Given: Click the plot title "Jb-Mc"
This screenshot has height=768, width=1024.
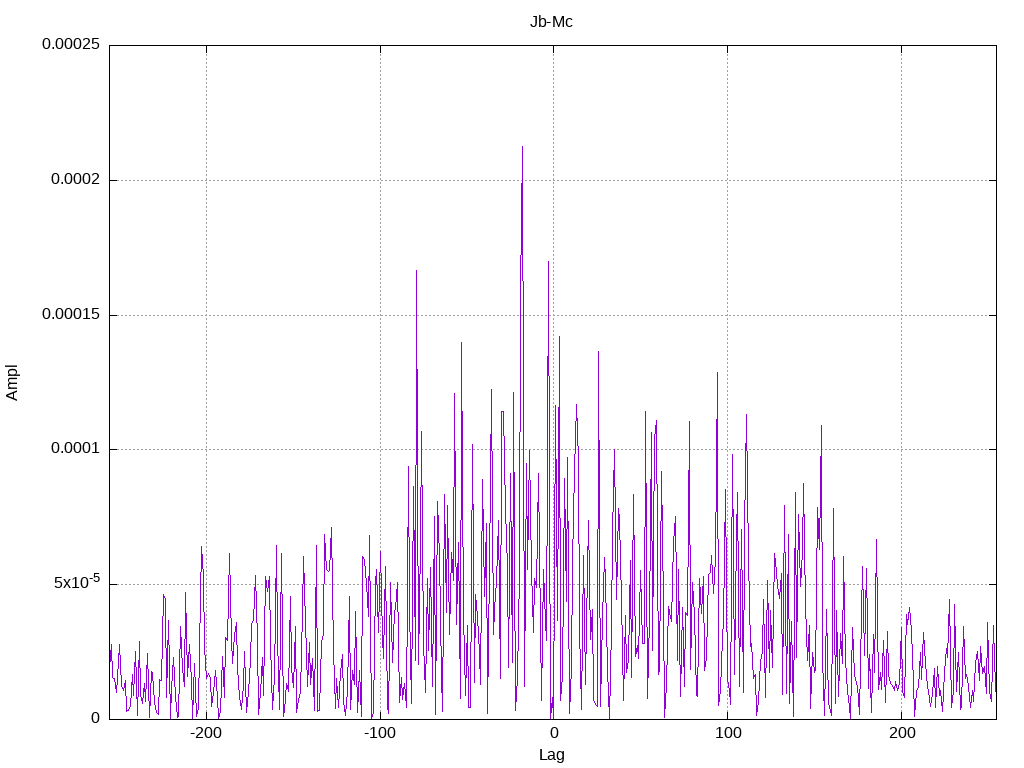Looking at the screenshot, I should click(x=551, y=22).
